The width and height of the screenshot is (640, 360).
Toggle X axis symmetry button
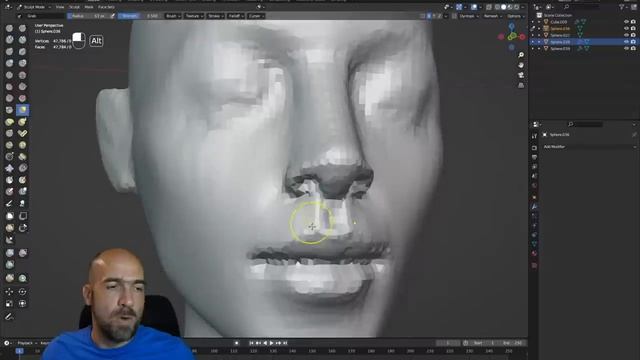point(429,16)
